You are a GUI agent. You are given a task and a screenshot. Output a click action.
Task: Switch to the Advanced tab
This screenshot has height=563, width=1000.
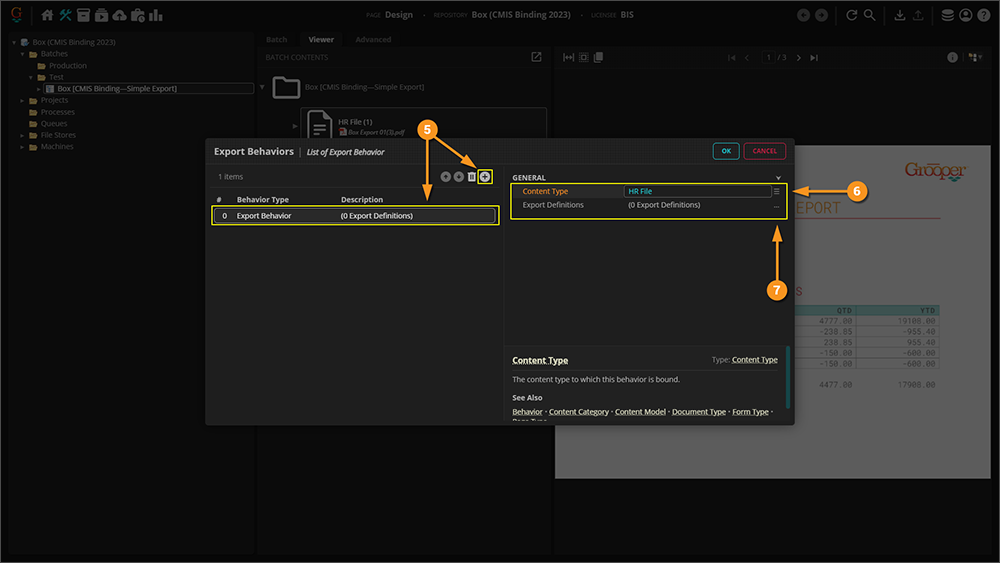pos(373,40)
